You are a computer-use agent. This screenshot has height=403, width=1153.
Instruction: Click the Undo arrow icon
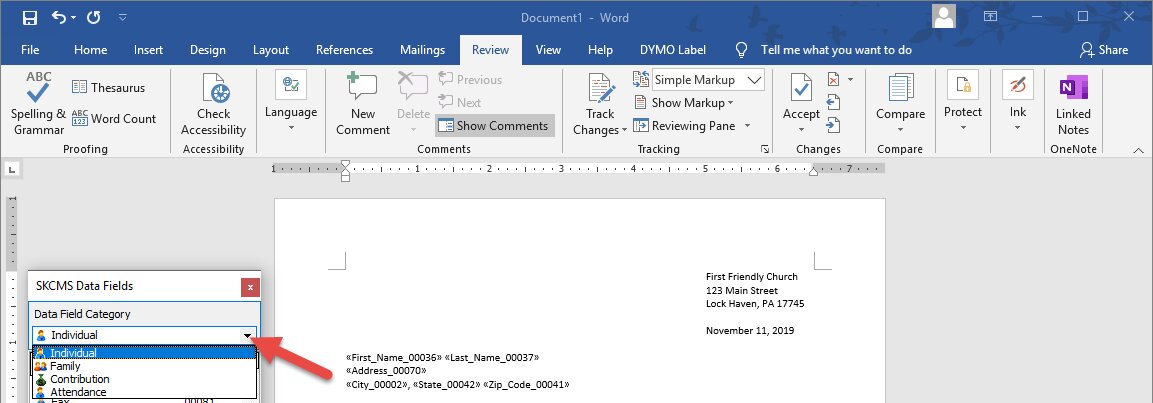[x=59, y=18]
